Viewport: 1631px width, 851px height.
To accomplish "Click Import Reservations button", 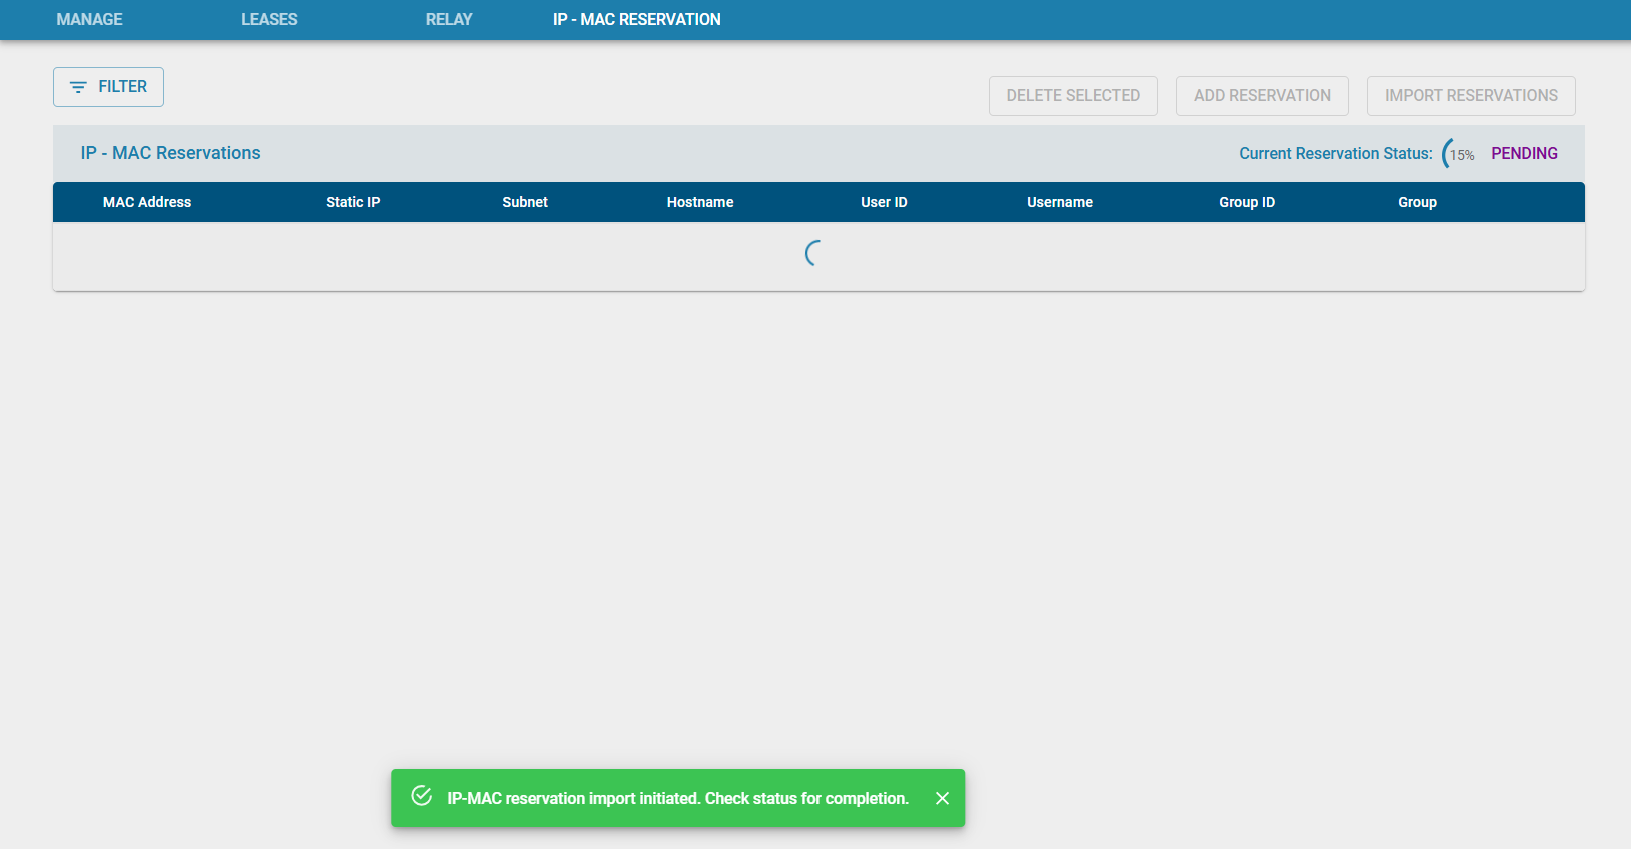I will coord(1471,96).
